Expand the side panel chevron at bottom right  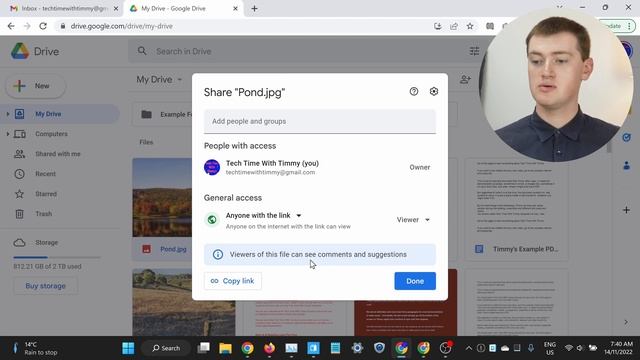click(x=626, y=322)
